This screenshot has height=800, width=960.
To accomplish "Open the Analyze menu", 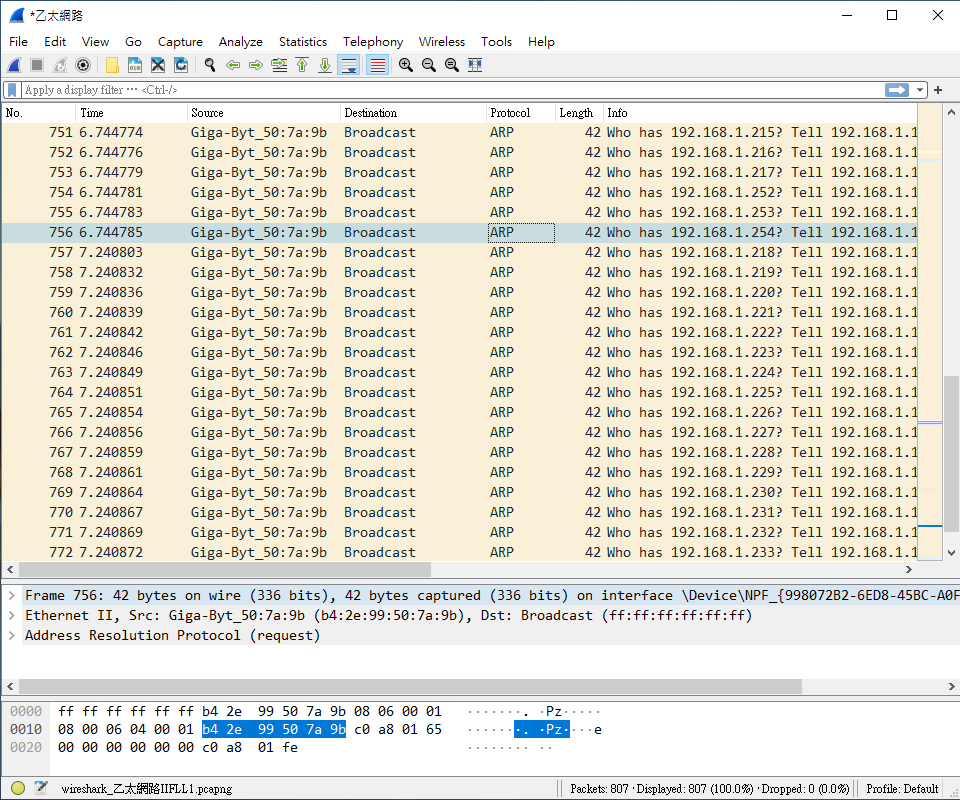I will [x=240, y=42].
